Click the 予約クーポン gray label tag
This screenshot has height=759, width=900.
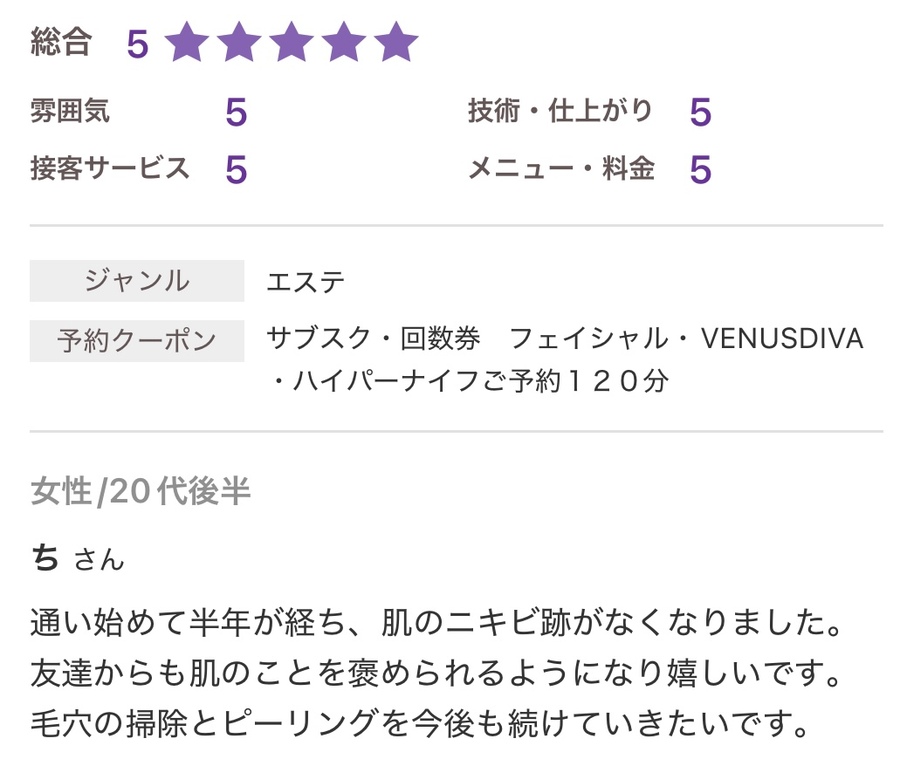pyautogui.click(x=137, y=341)
